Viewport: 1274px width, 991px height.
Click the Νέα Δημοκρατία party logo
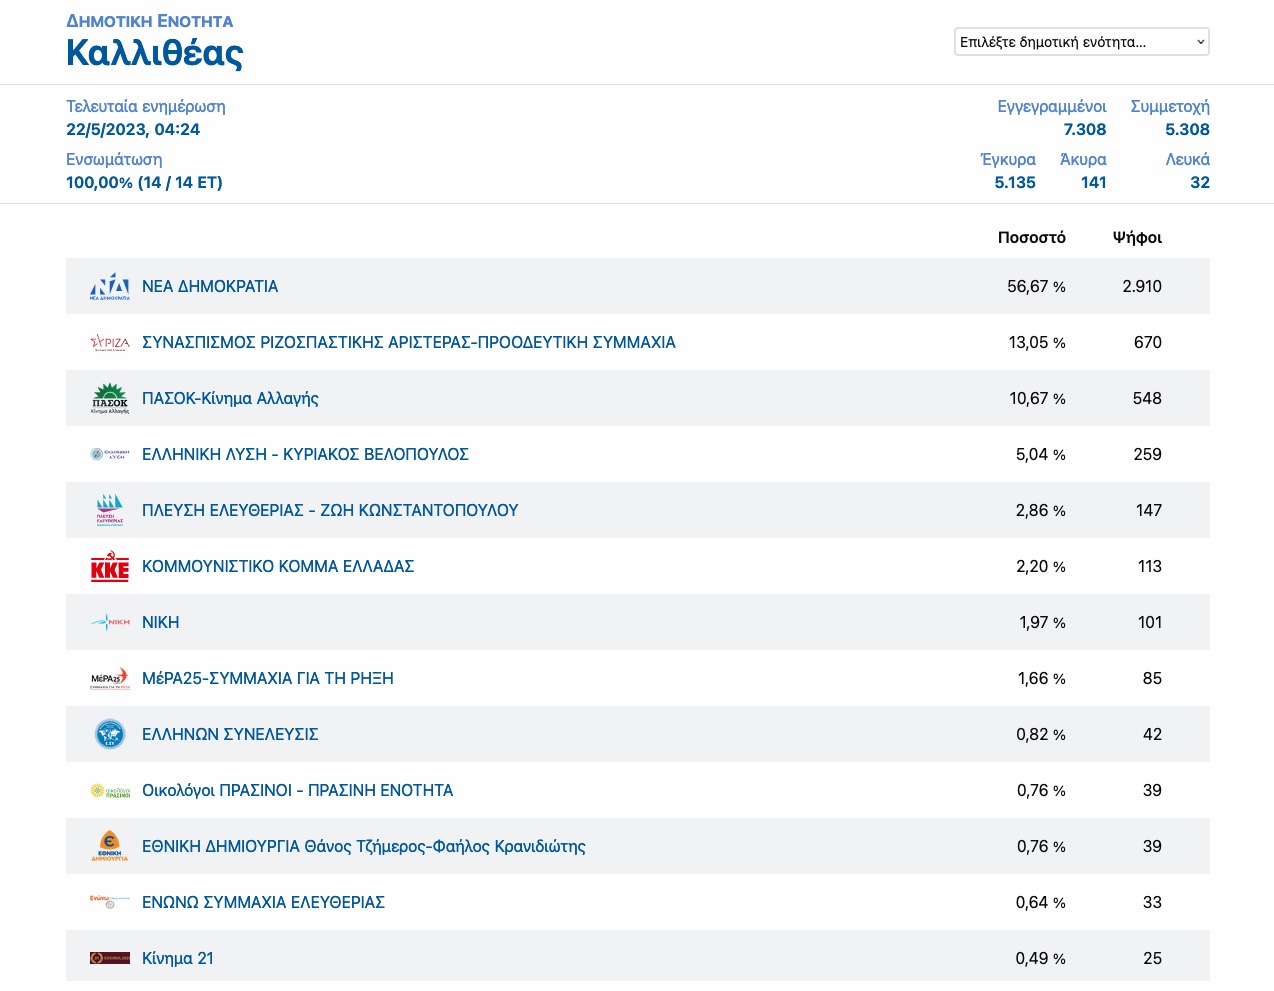coord(110,286)
